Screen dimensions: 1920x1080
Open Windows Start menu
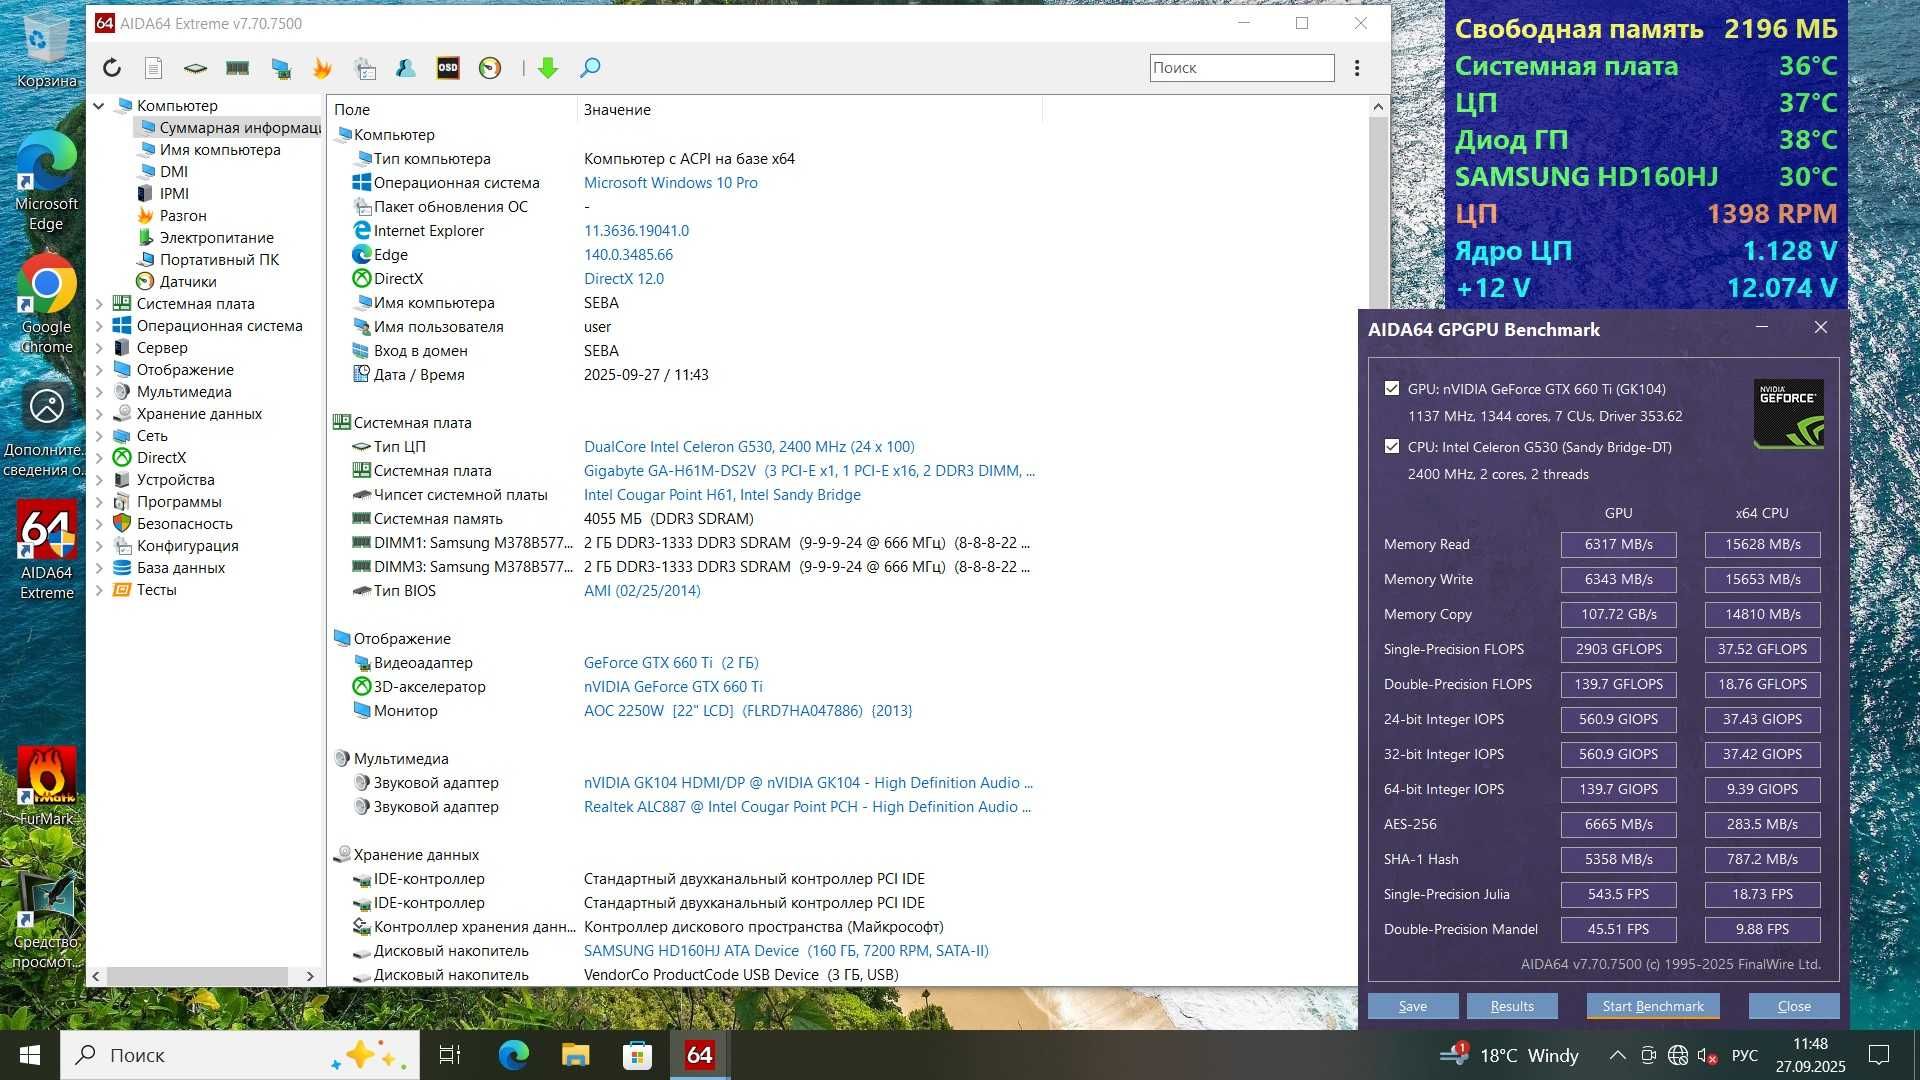(30, 1054)
